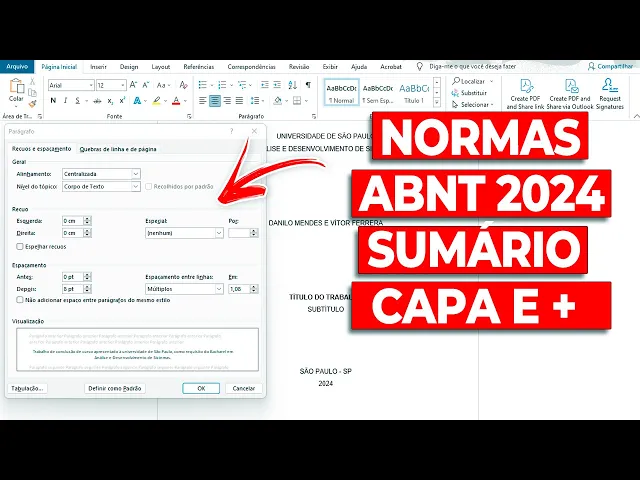Click the numbered list icon
The image size is (640, 480).
222,85
